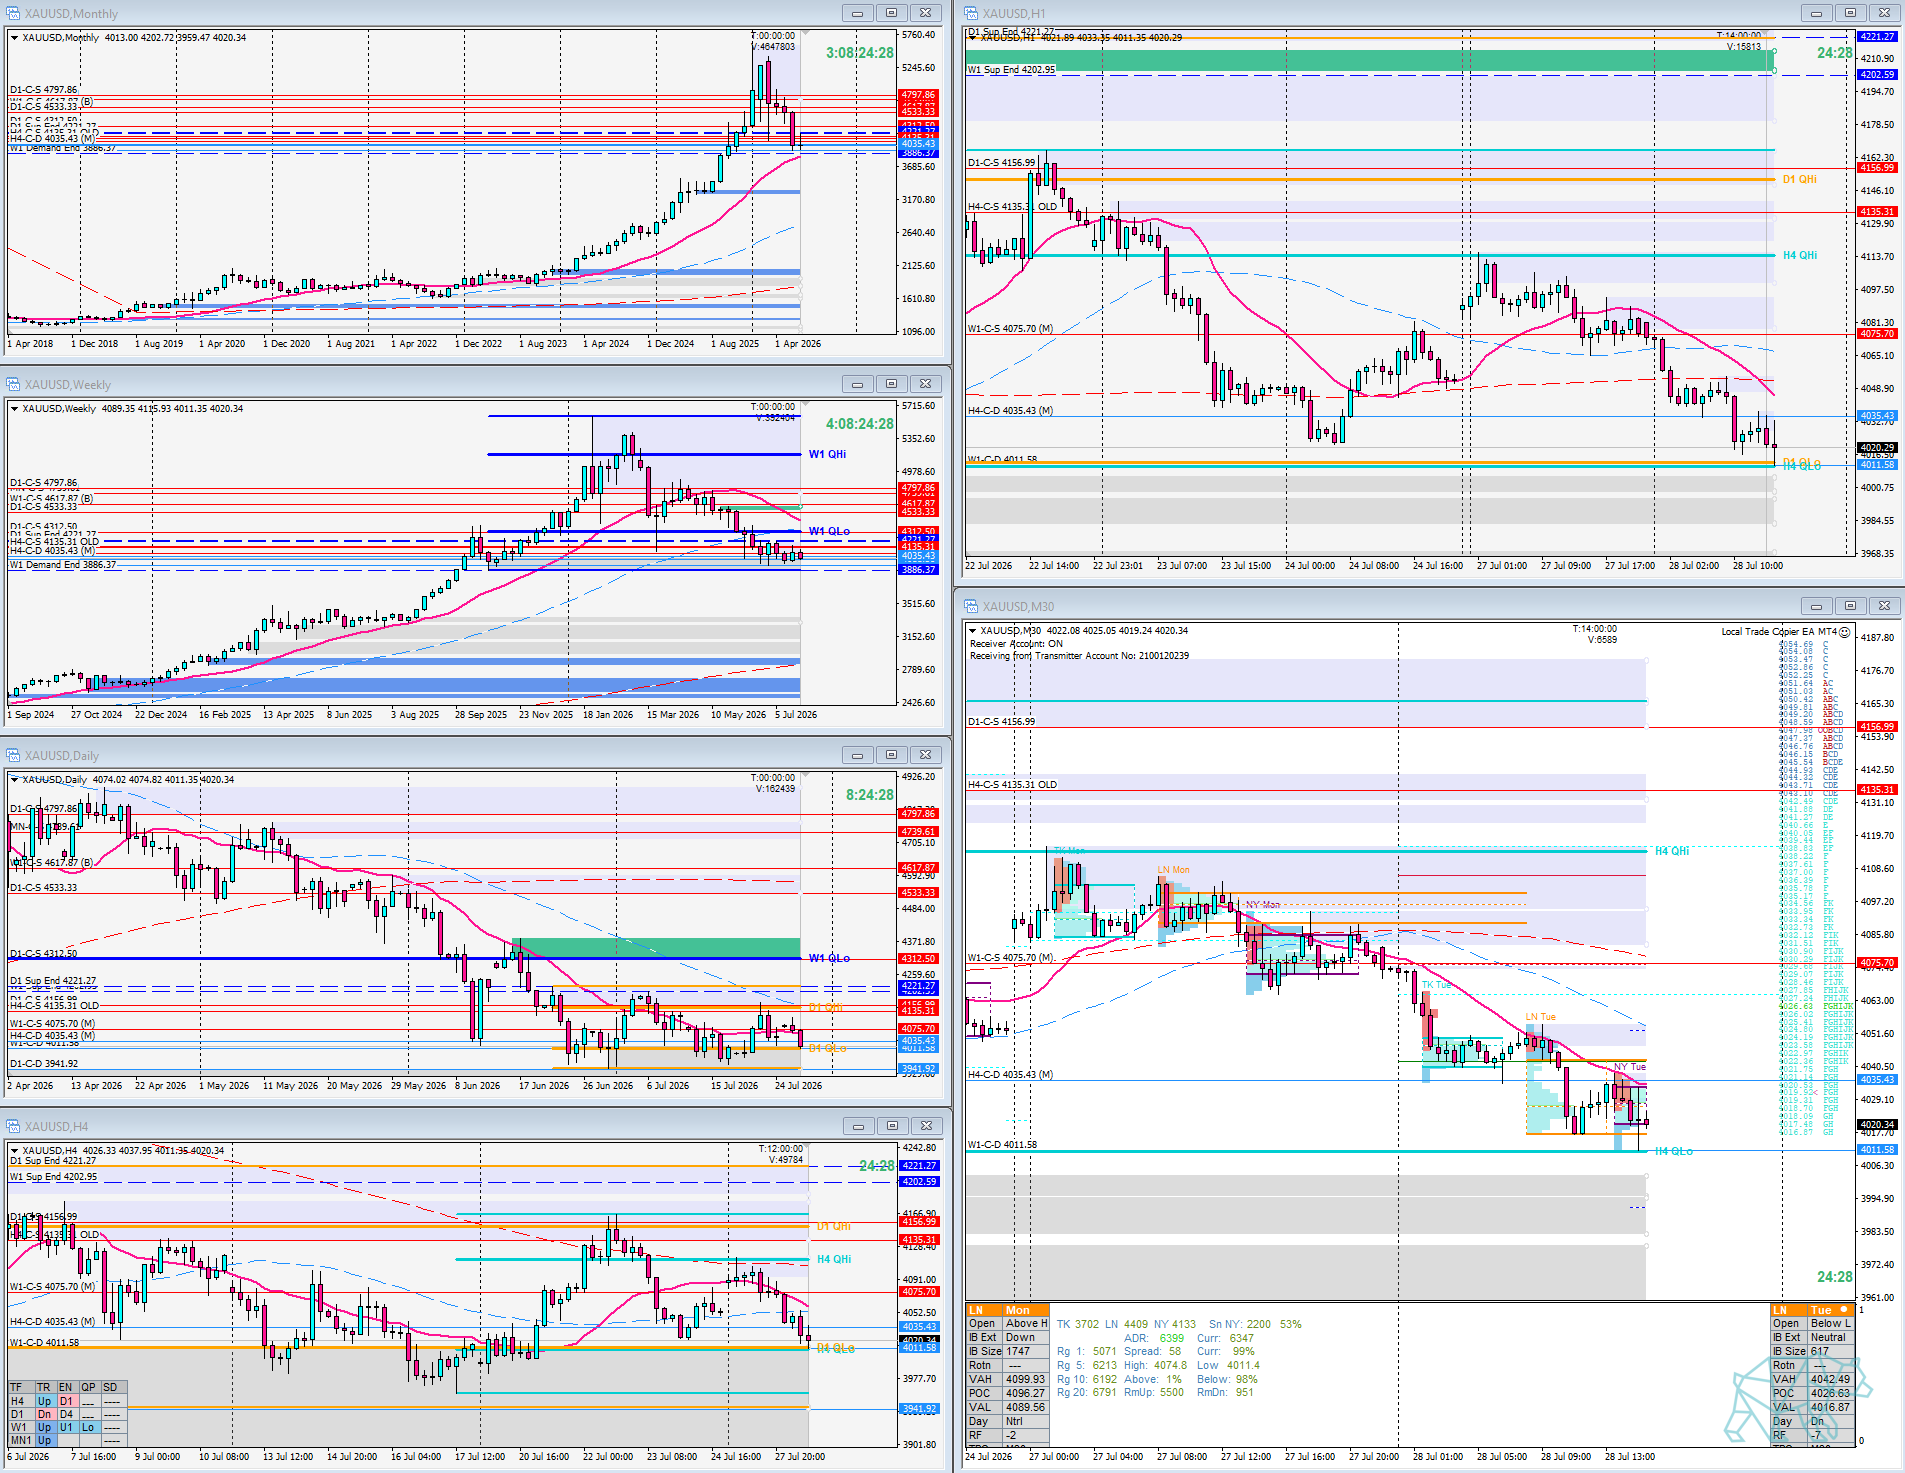Click the chart icon in XAUUSD,M30 title bar
Image resolution: width=1905 pixels, height=1473 pixels.
(972, 606)
